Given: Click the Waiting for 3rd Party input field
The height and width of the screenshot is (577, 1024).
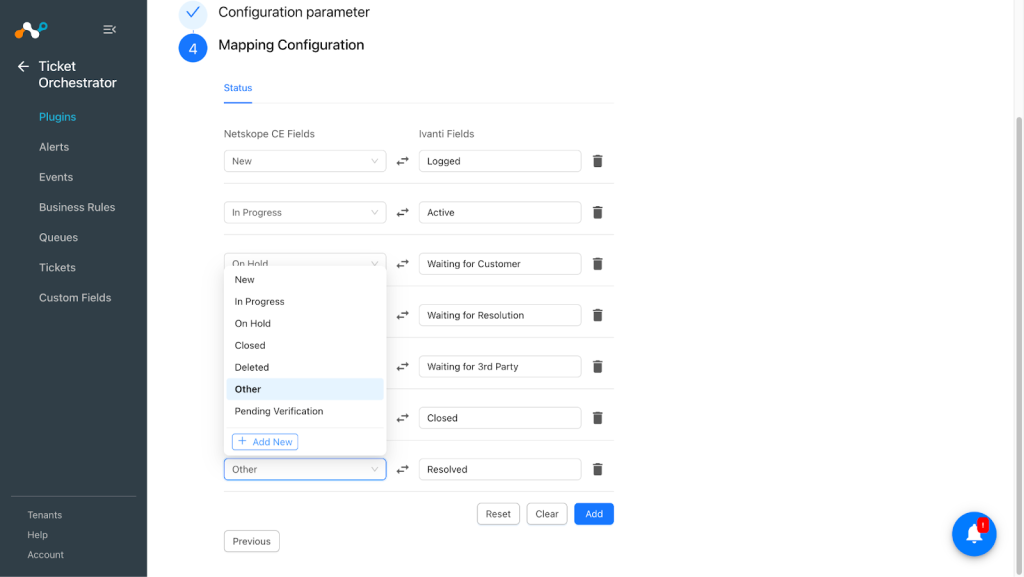Looking at the screenshot, I should 500,366.
